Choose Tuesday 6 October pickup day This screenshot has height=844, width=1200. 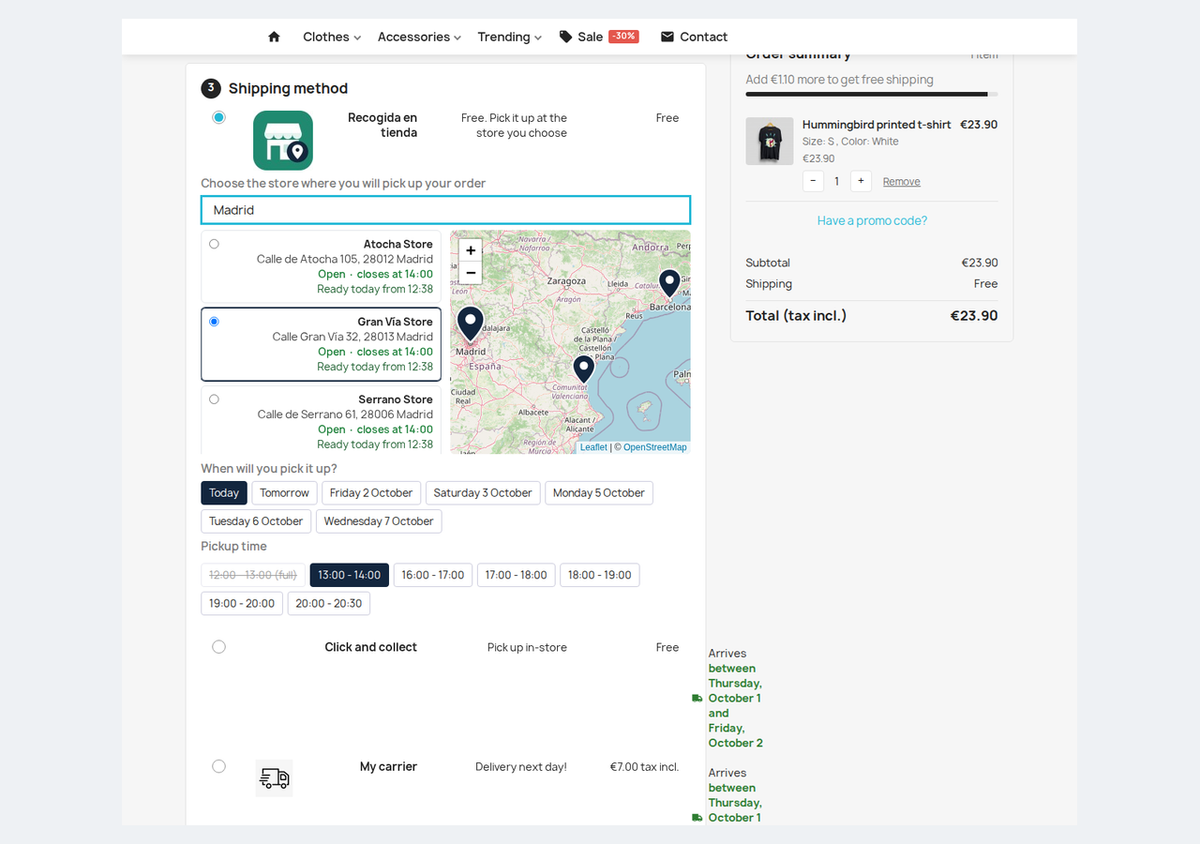[256, 521]
